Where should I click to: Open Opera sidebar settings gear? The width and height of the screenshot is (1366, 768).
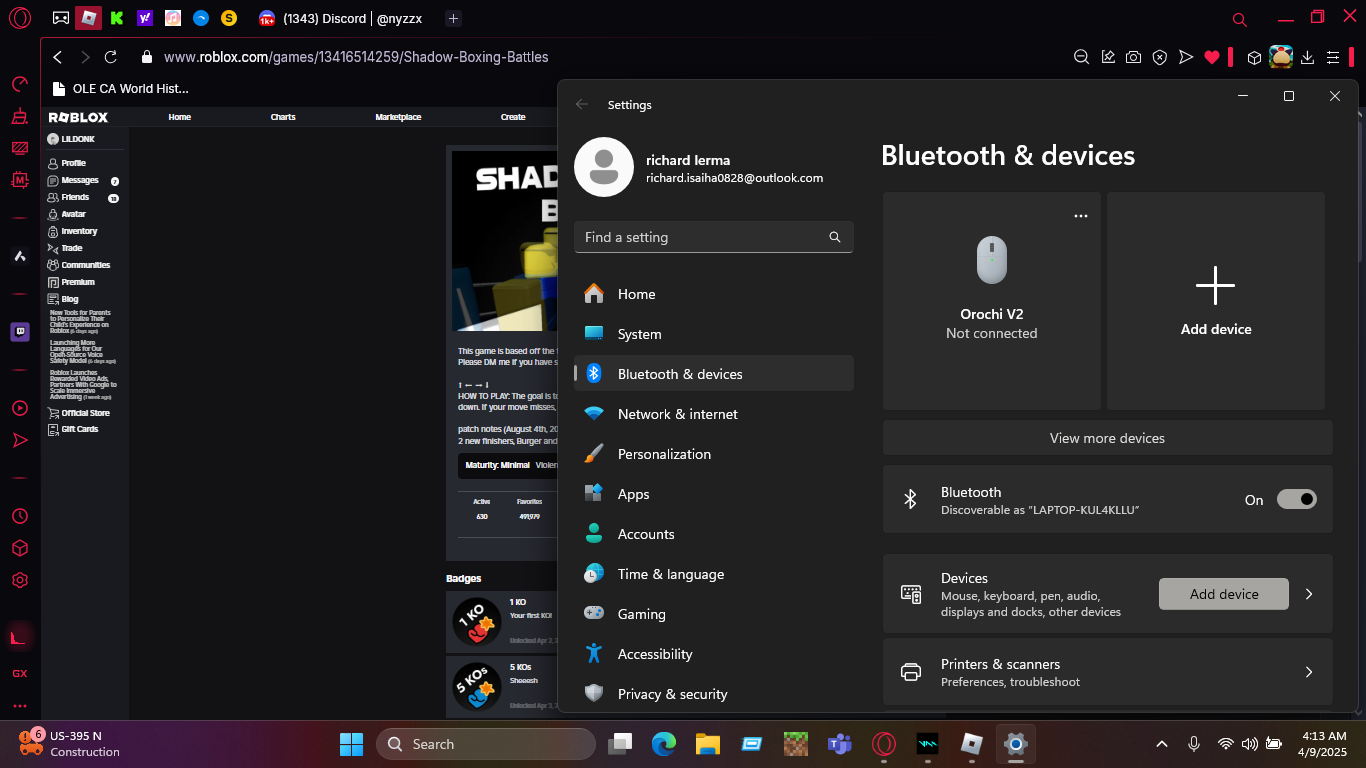click(x=20, y=580)
